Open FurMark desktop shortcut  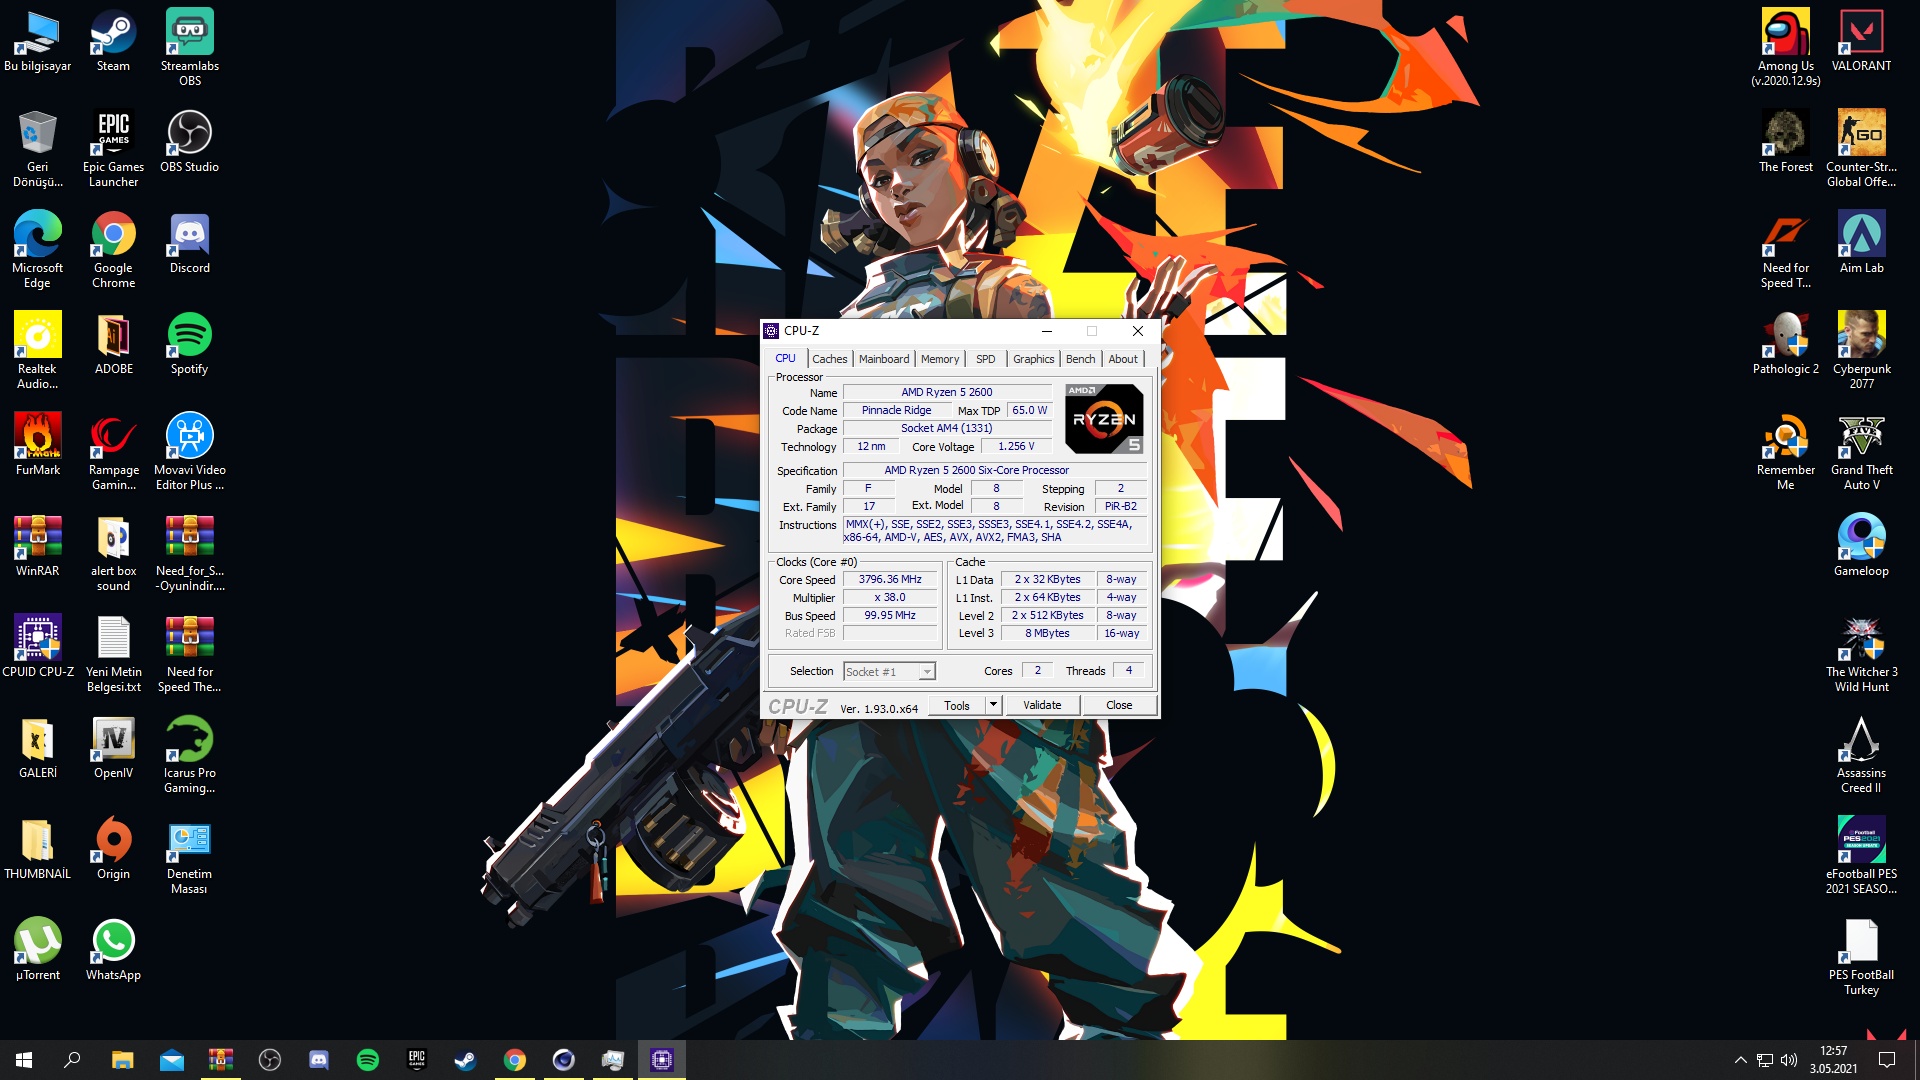pos(38,445)
